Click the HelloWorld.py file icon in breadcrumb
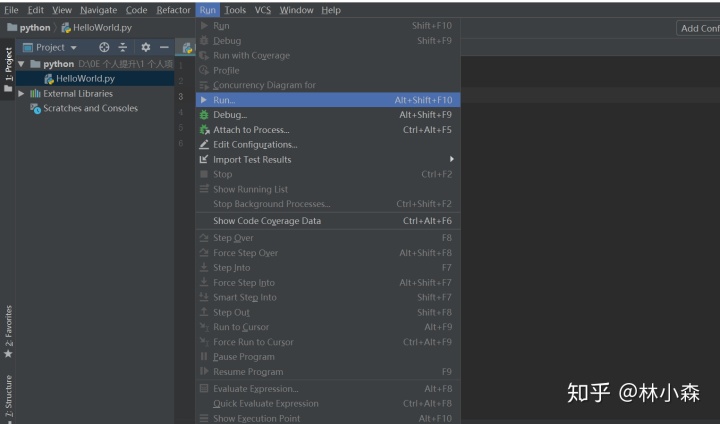This screenshot has width=720, height=424. (x=66, y=28)
